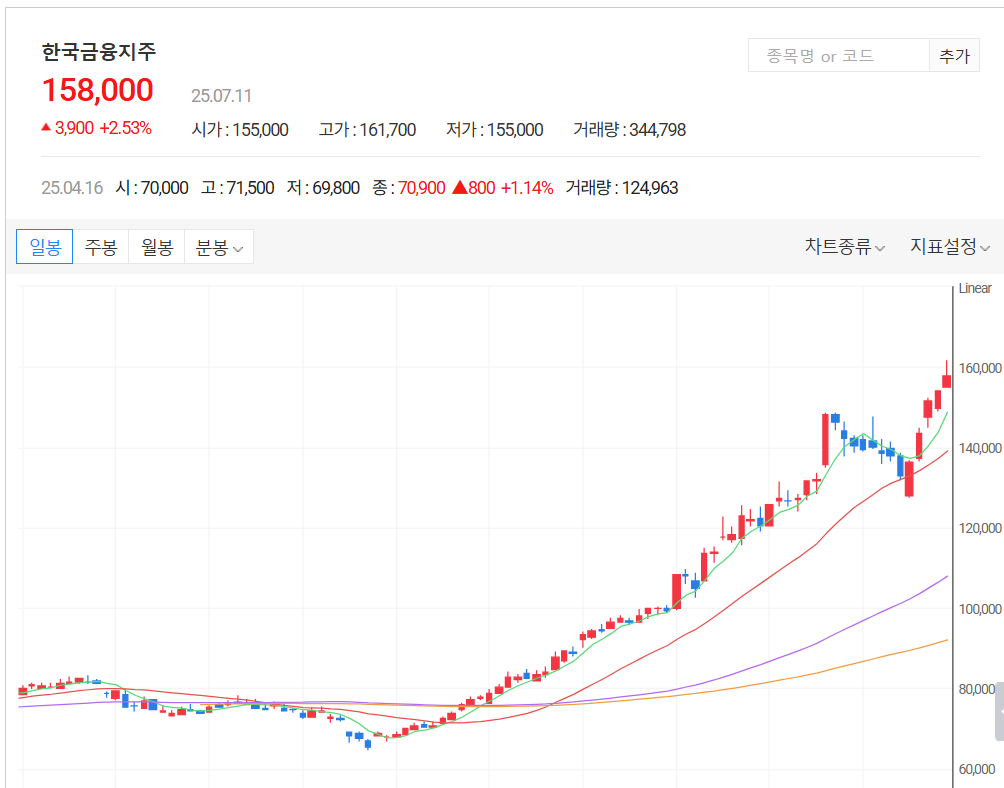Click the hovered open 시 : 70,000

tap(152, 188)
